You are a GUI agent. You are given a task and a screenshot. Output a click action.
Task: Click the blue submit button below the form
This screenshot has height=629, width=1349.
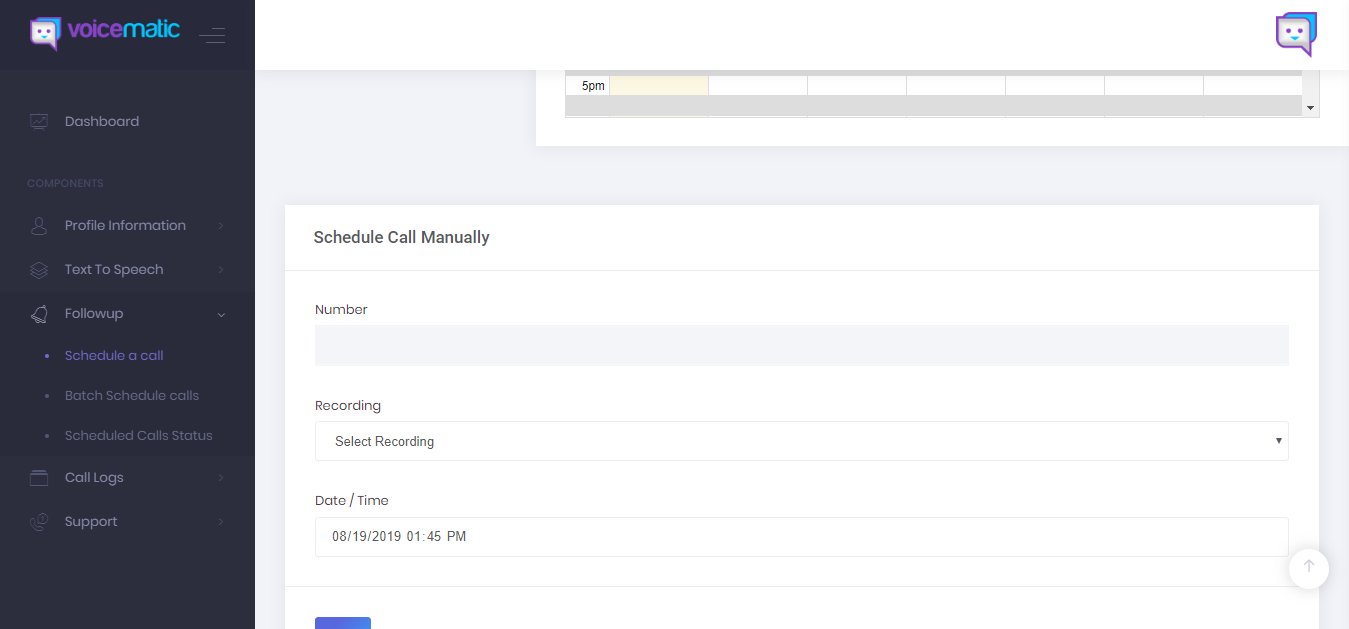point(343,623)
